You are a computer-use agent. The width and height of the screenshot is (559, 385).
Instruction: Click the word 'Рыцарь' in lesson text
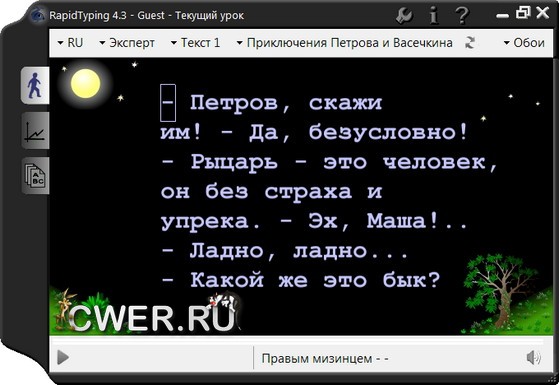234,163
